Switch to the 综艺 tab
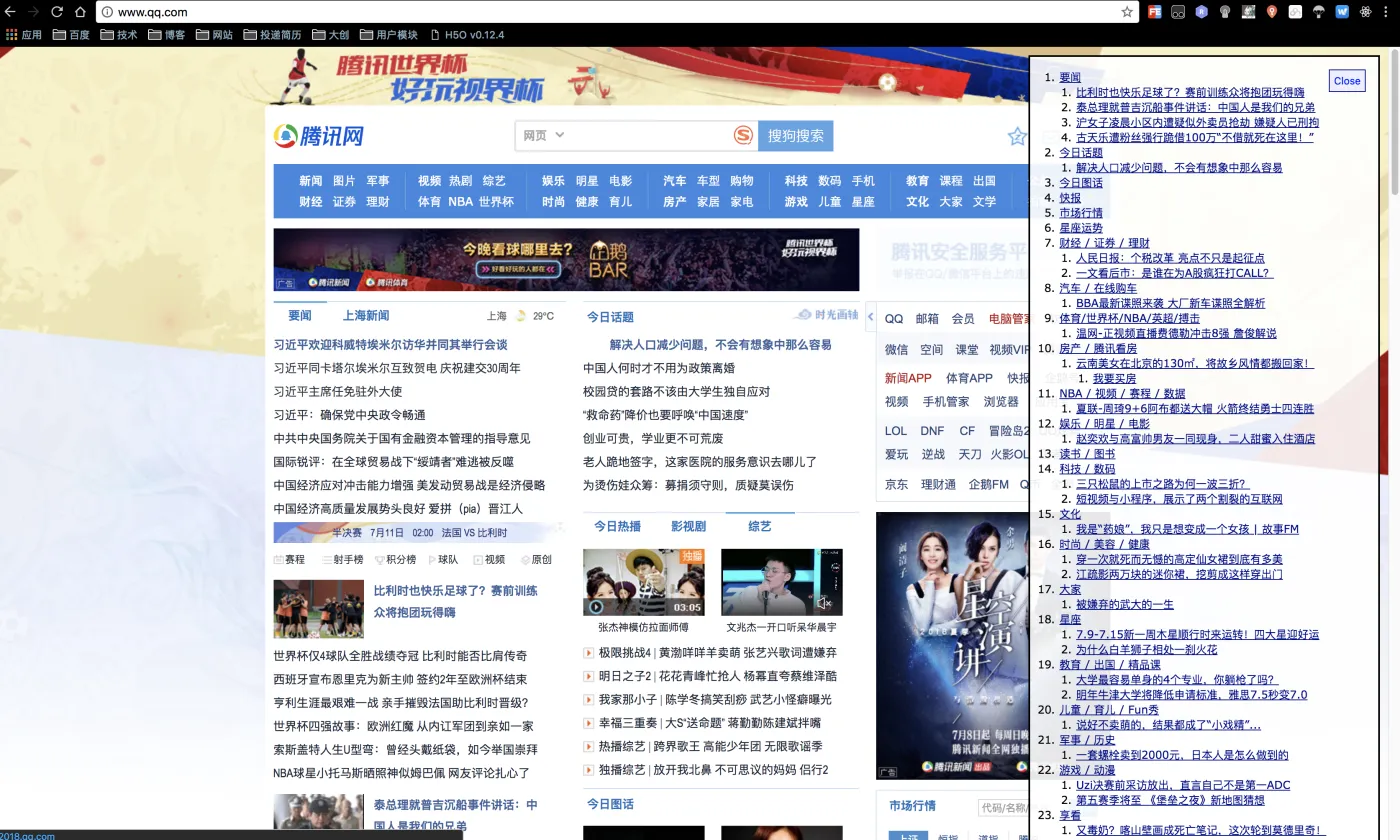This screenshot has height=840, width=1400. pyautogui.click(x=760, y=526)
